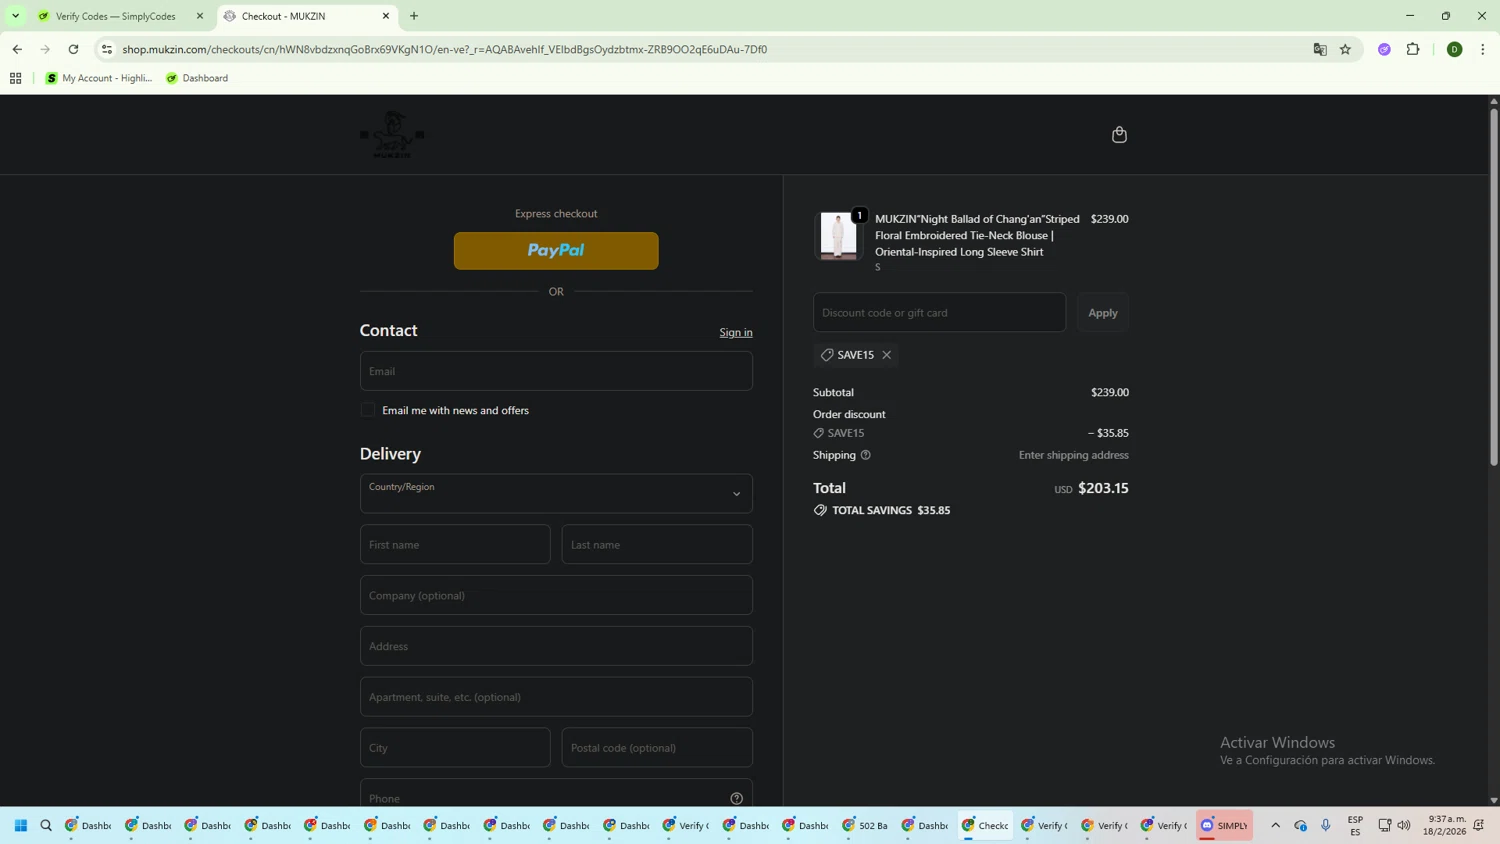1500x844 pixels.
Task: Click the Translate page icon in address bar
Action: tap(1320, 49)
